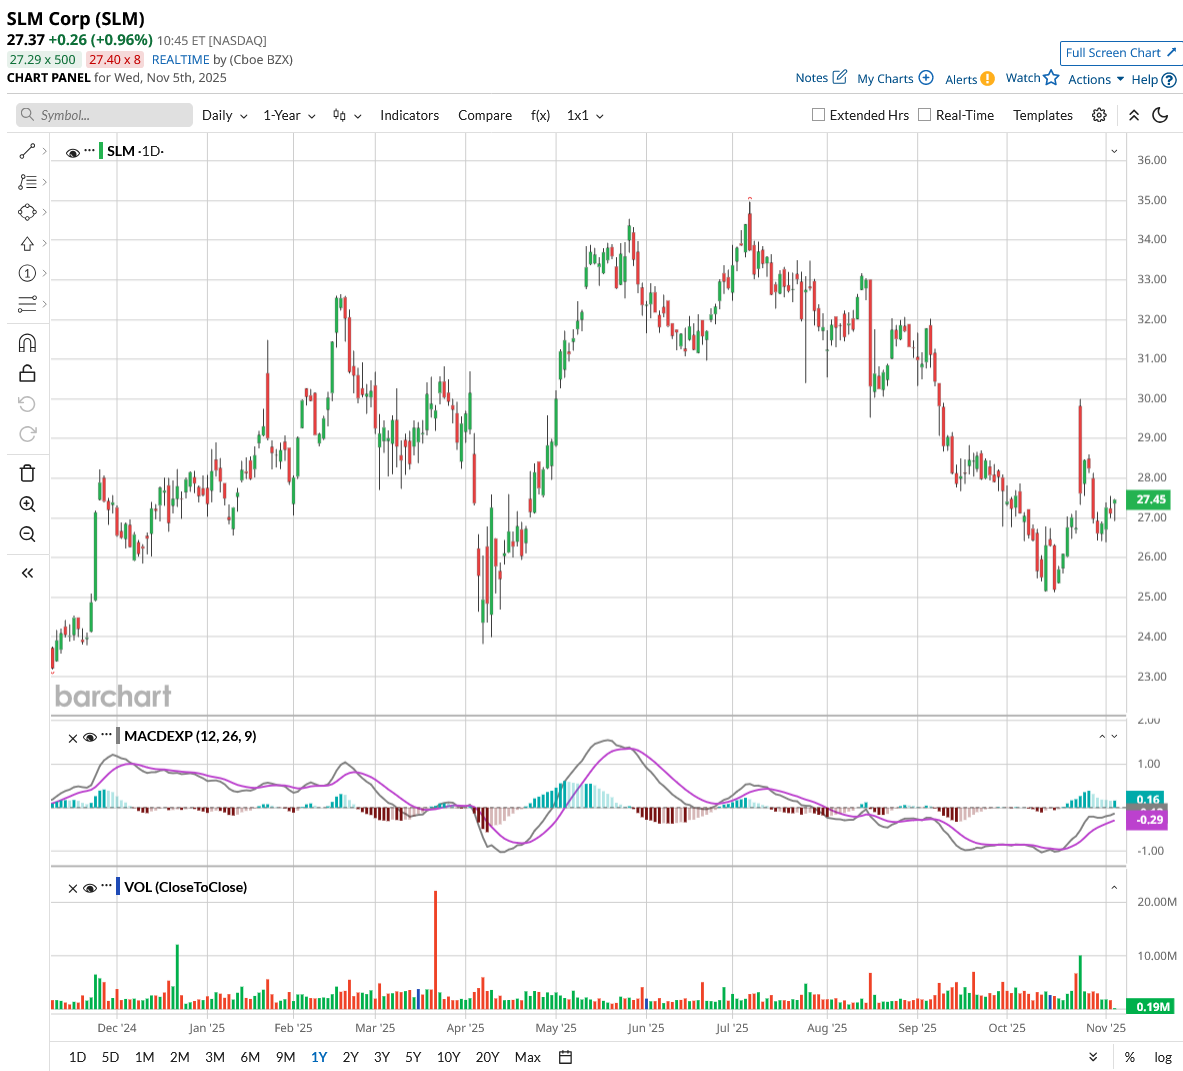Choose the geometric shapes tool
This screenshot has width=1183, height=1071.
27,213
